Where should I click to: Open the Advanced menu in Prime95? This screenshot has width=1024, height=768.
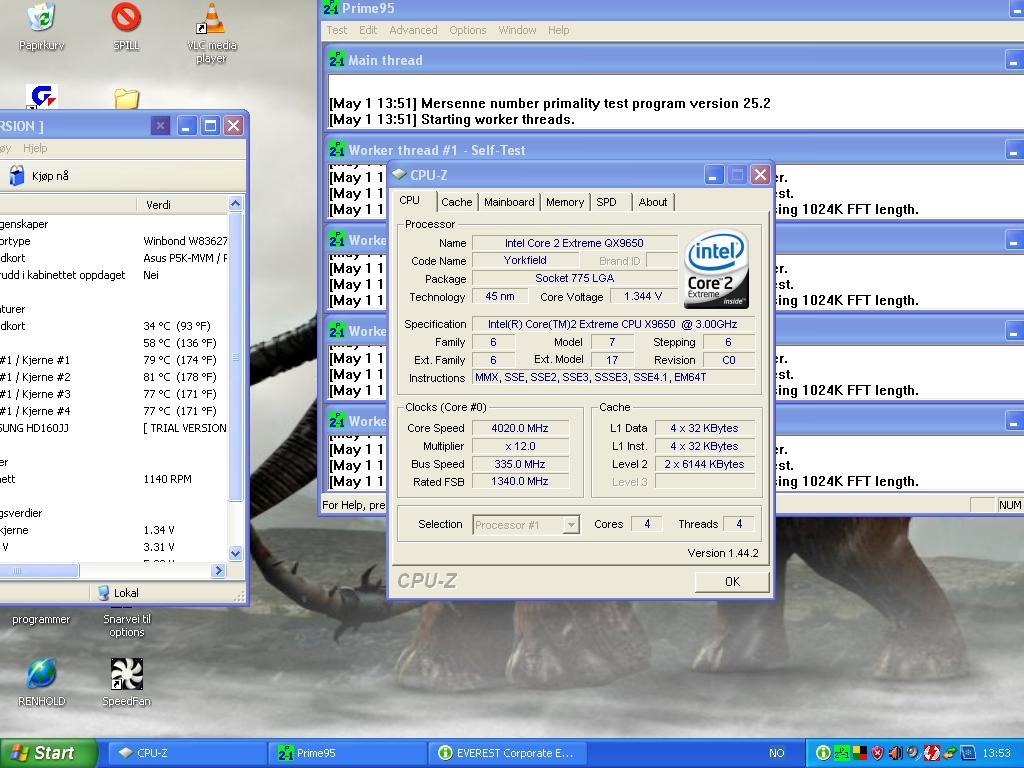[x=413, y=30]
